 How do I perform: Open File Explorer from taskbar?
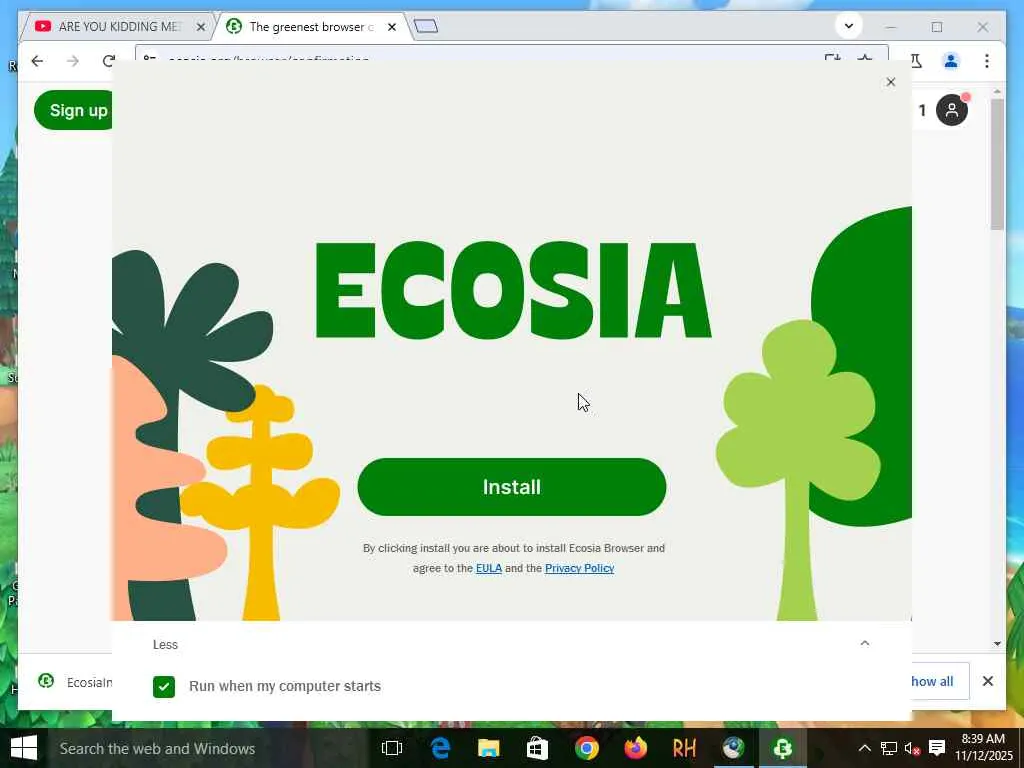coord(488,748)
